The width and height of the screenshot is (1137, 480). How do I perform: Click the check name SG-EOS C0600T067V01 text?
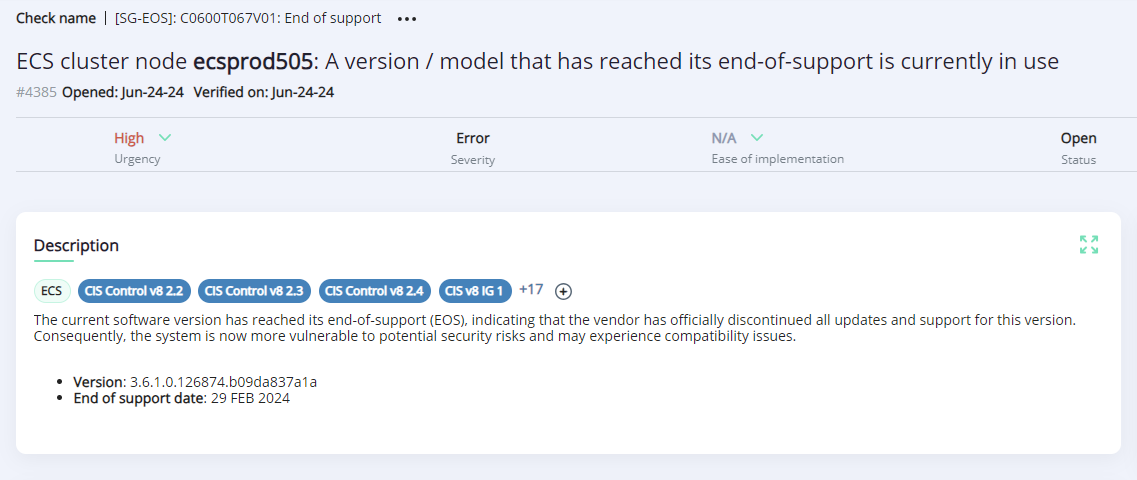tap(248, 19)
